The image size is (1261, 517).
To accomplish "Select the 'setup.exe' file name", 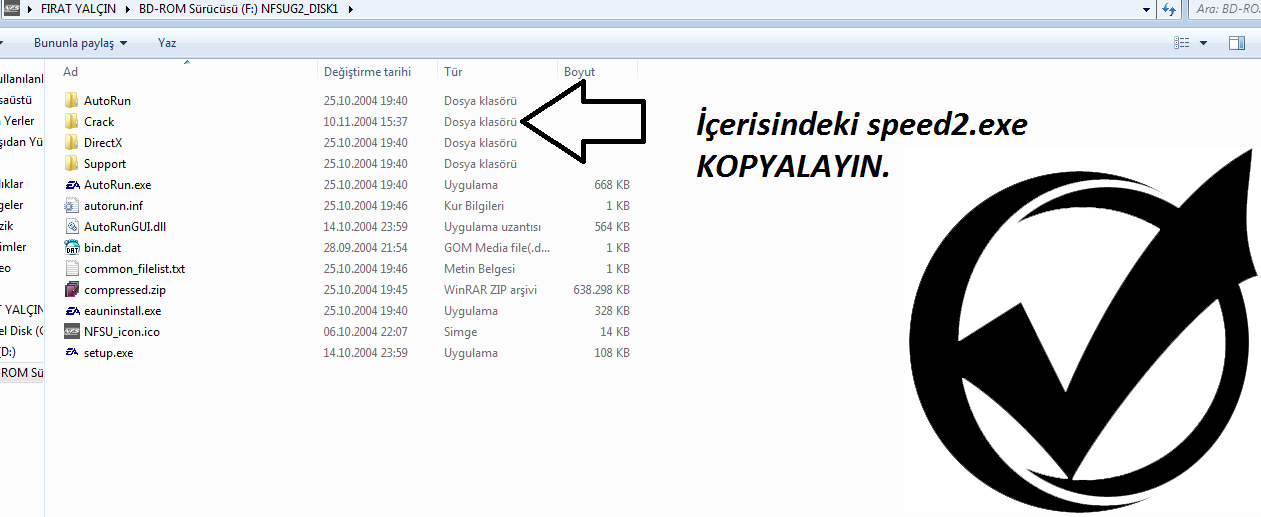I will 108,352.
